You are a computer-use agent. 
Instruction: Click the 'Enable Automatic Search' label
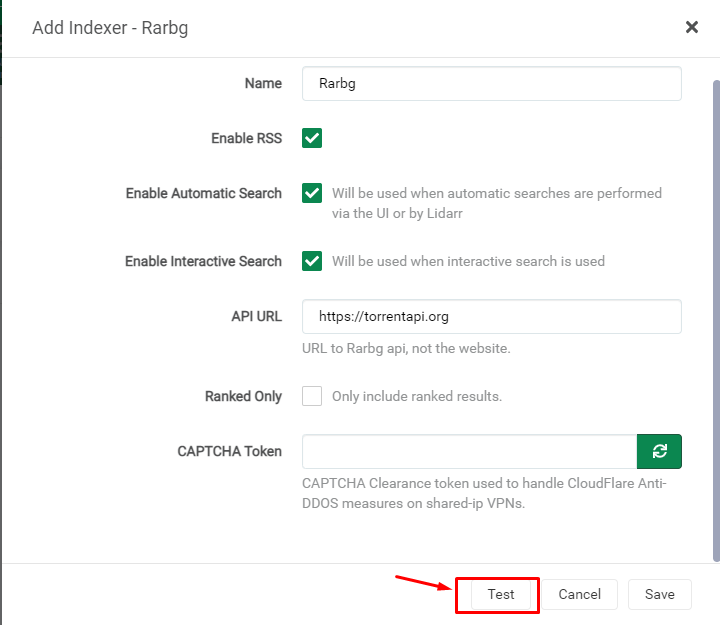point(203,193)
